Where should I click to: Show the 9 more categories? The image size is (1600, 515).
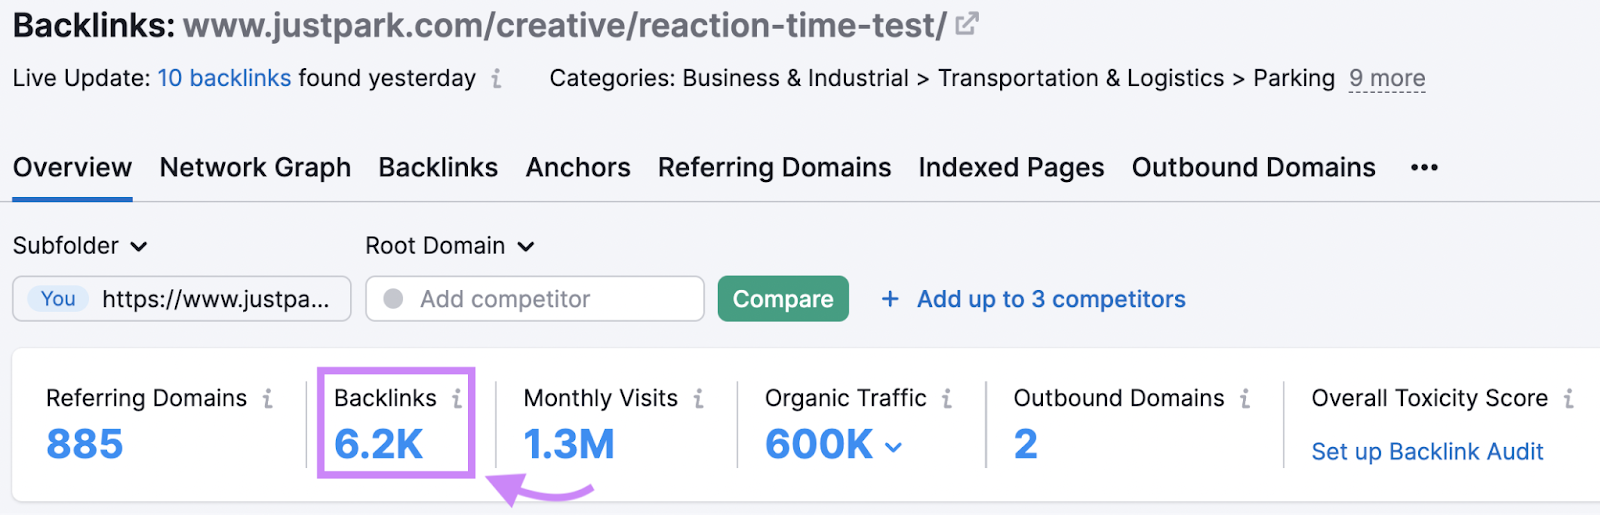point(1387,79)
